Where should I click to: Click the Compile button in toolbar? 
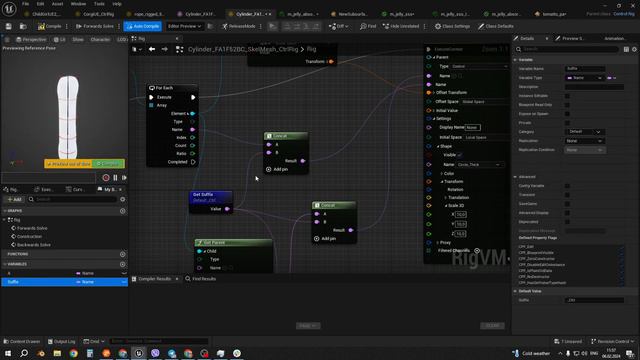pos(49,26)
